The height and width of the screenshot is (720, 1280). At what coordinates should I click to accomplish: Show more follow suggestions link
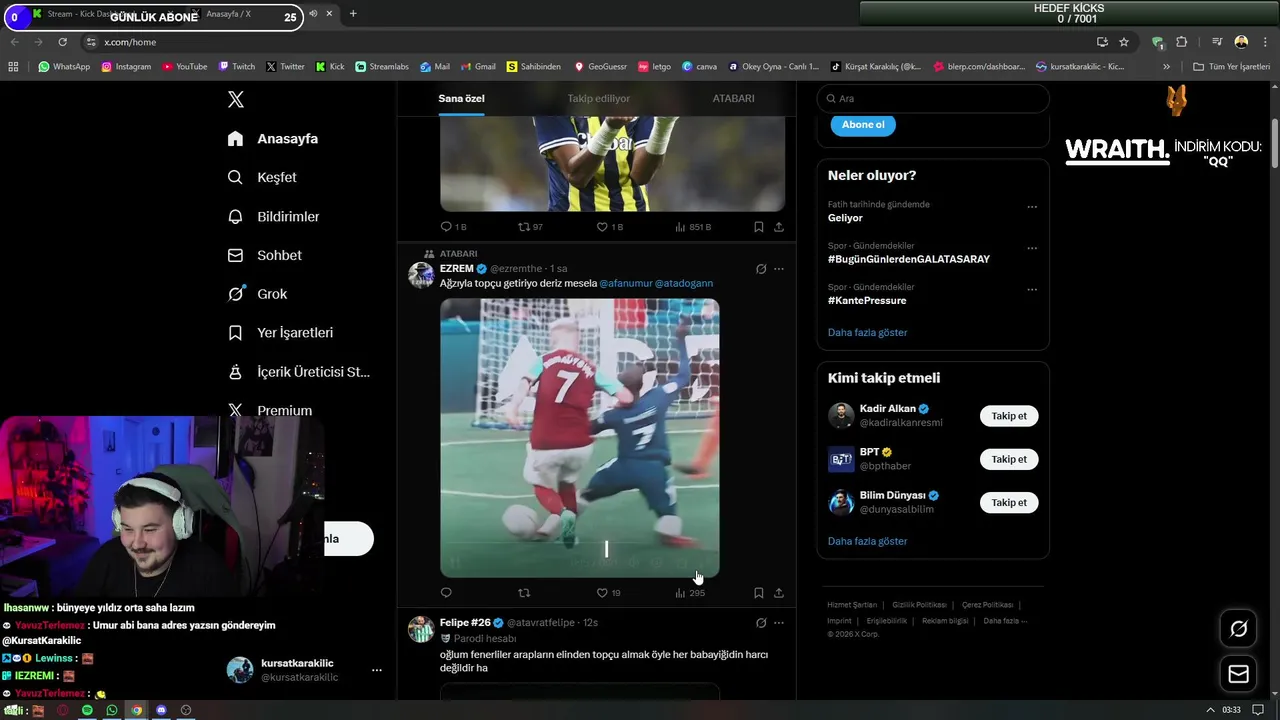pos(868,541)
